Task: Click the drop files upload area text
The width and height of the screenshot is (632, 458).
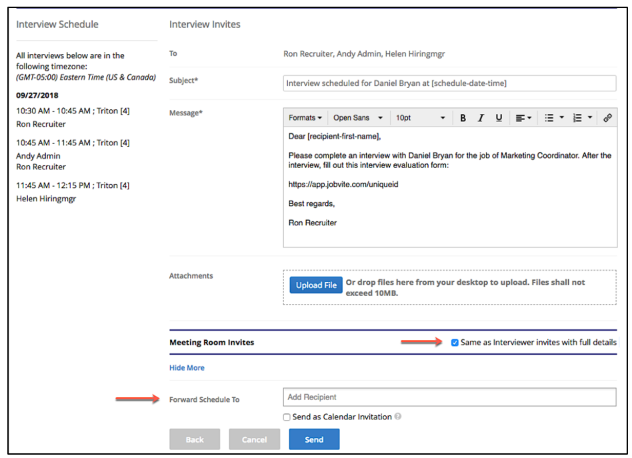Action: pos(465,287)
